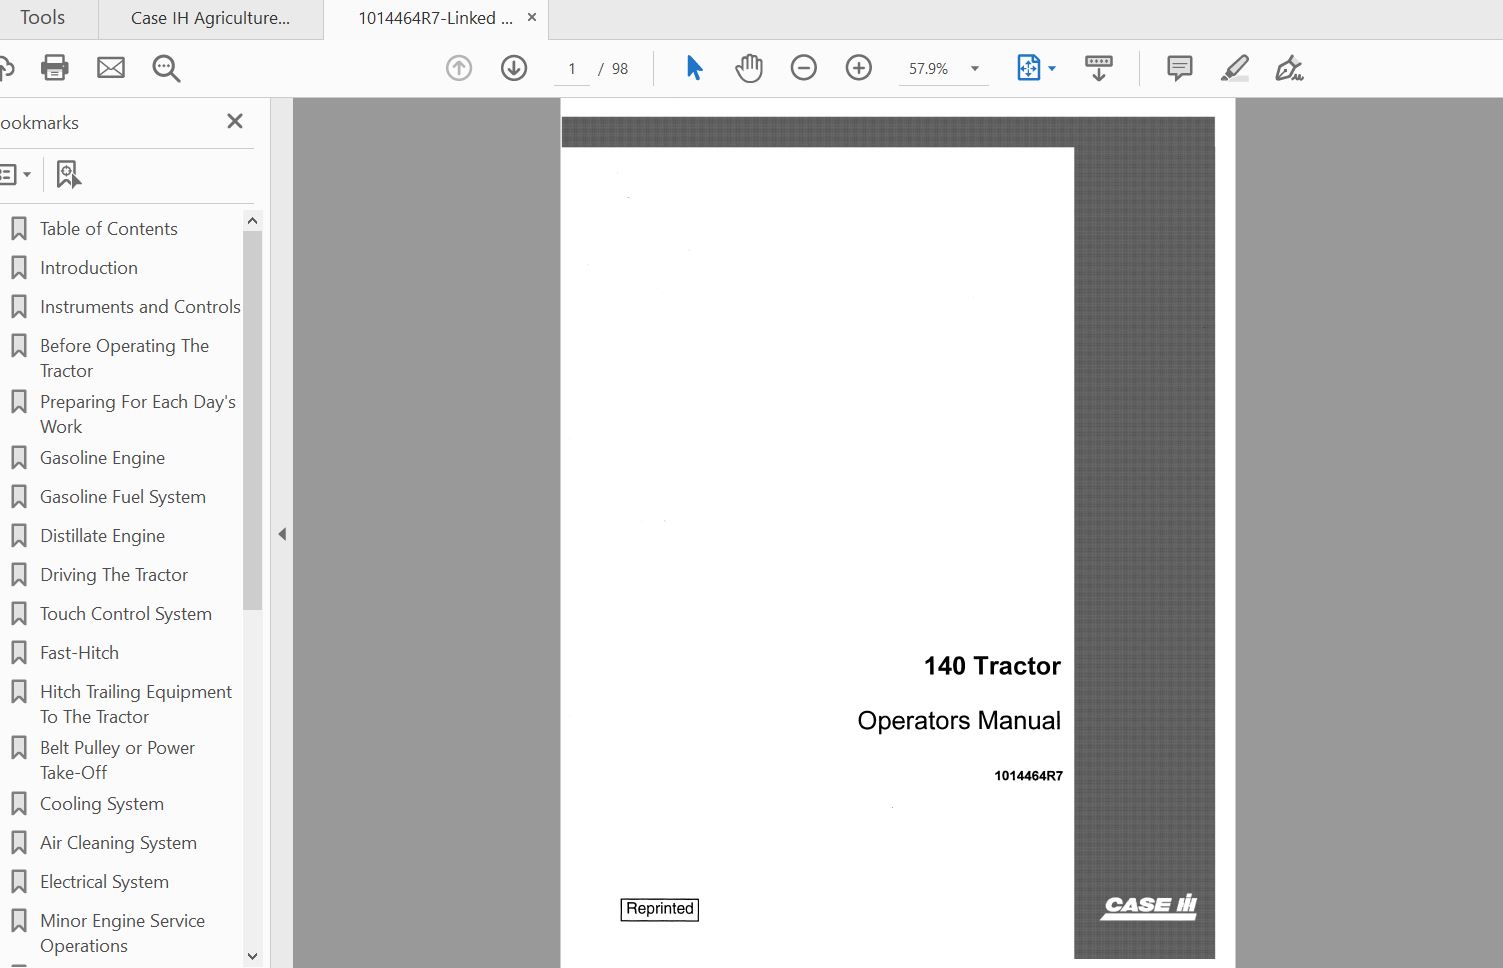Screen dimensions: 1503x968
Task: Open Cooling System bookmark
Action: click(x=102, y=804)
